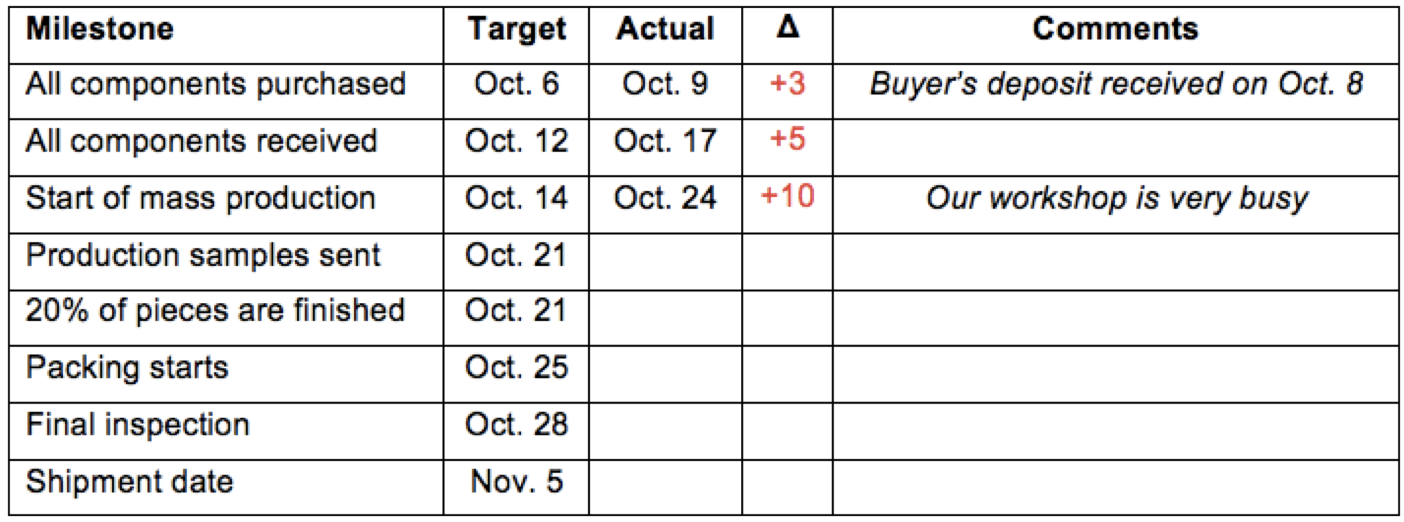Image resolution: width=1404 pixels, height=522 pixels.
Task: Click the 'Buyer's deposit received' comment
Action: (x=1115, y=84)
